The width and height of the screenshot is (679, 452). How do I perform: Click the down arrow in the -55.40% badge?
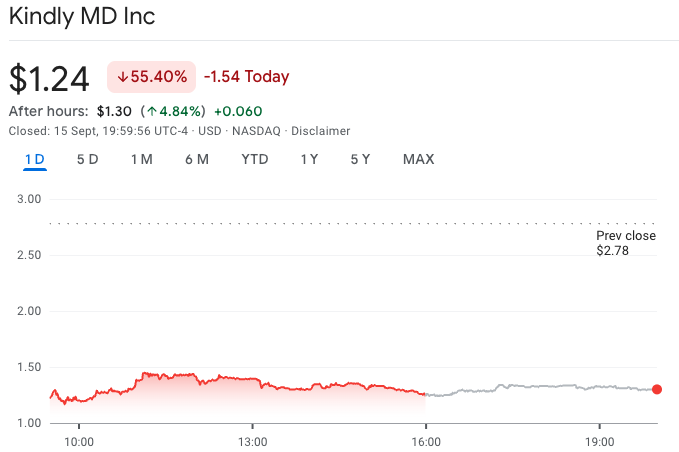[x=123, y=77]
